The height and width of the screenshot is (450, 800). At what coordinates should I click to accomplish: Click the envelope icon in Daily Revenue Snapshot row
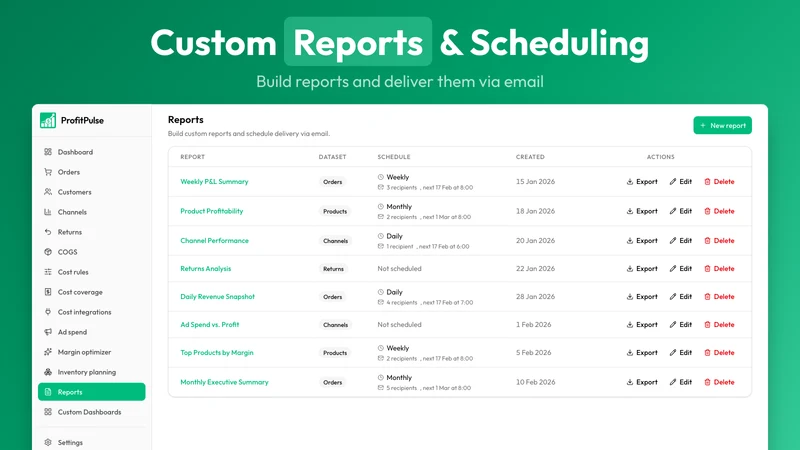point(381,303)
